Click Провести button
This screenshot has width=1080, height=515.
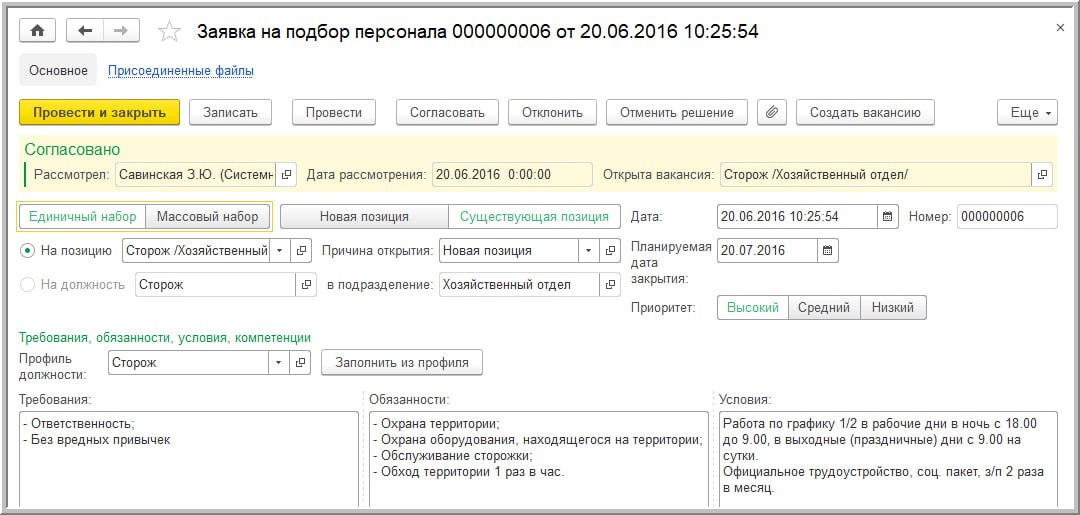tap(333, 112)
